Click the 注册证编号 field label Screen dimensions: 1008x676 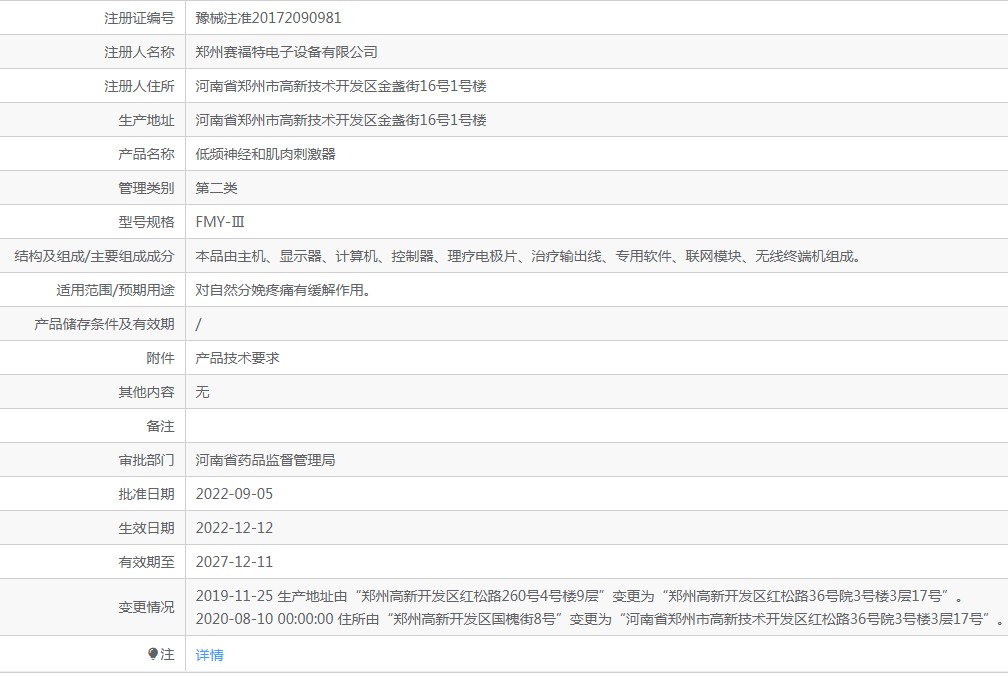coord(140,18)
